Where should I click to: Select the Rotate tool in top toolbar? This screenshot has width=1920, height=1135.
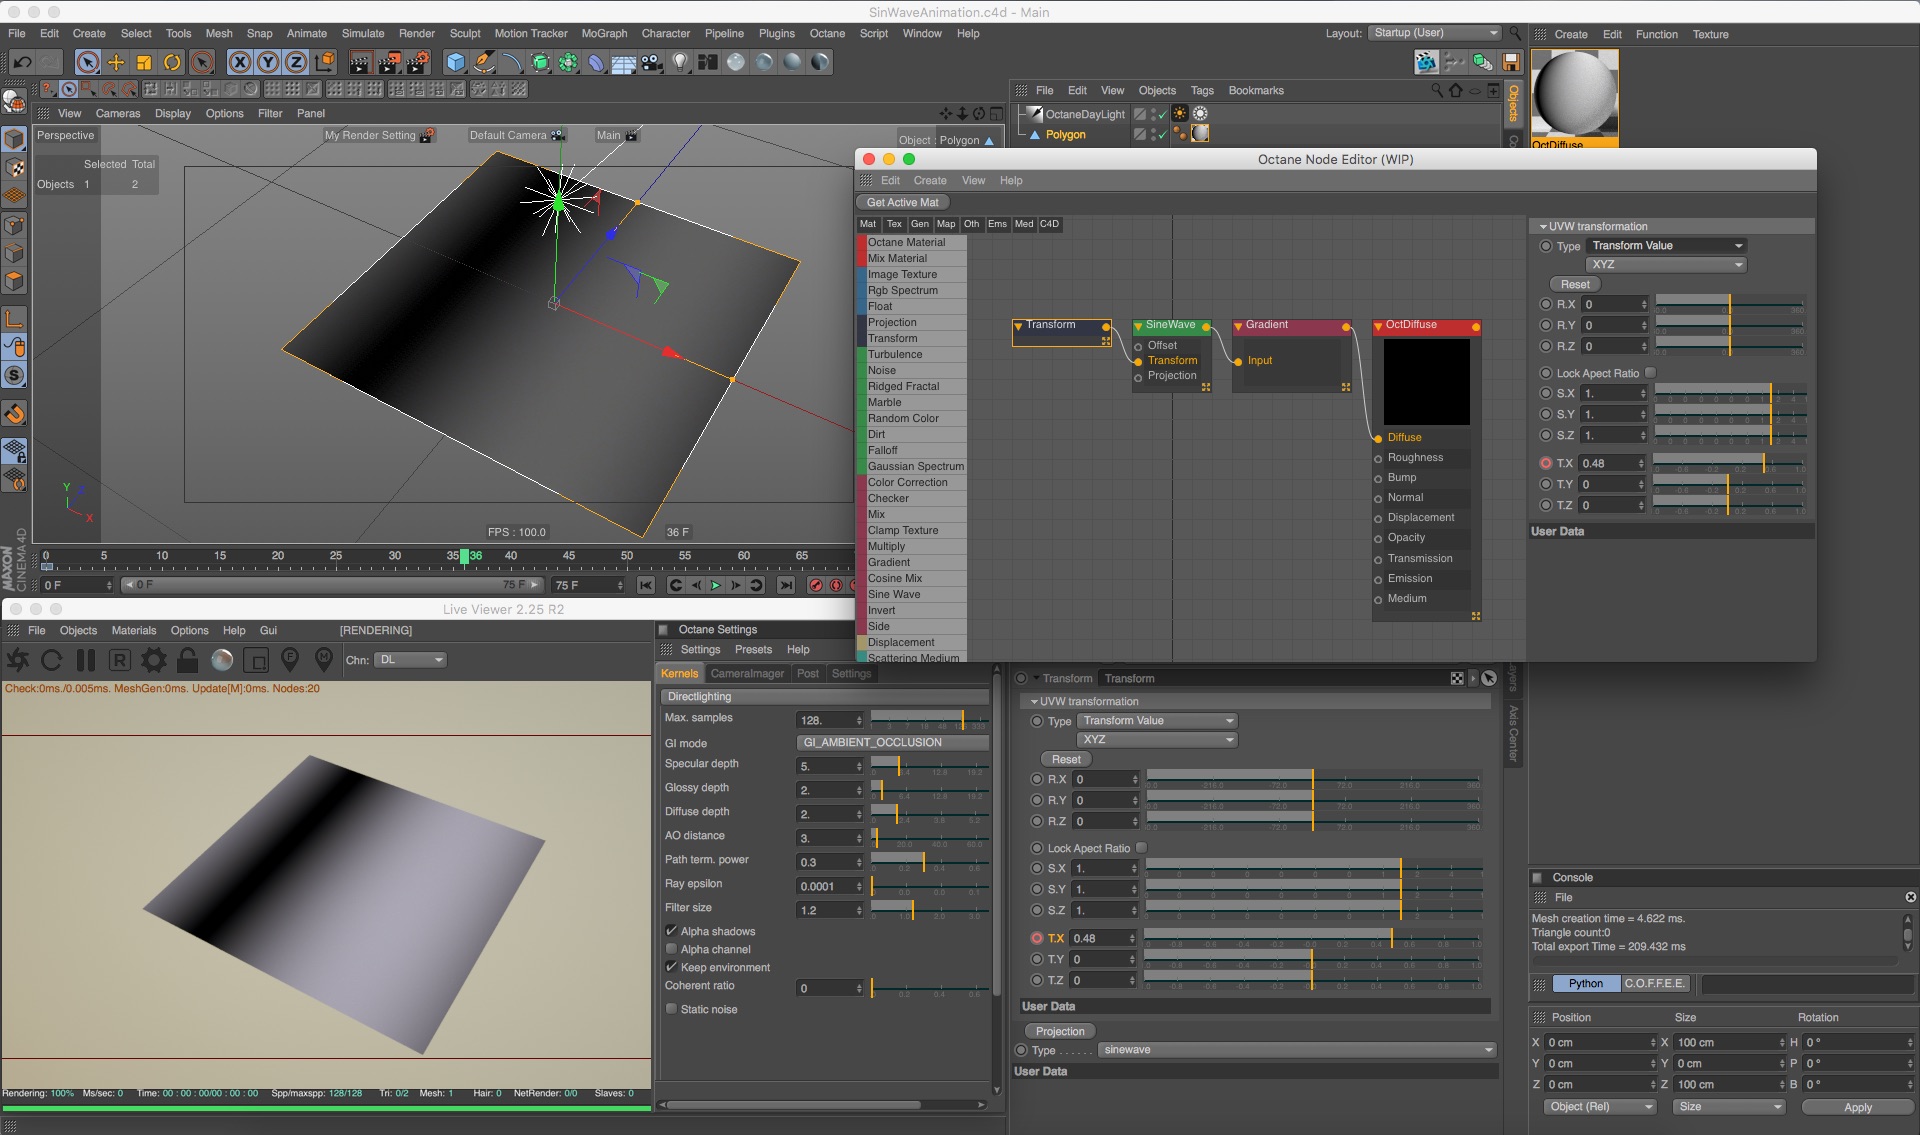pyautogui.click(x=172, y=62)
